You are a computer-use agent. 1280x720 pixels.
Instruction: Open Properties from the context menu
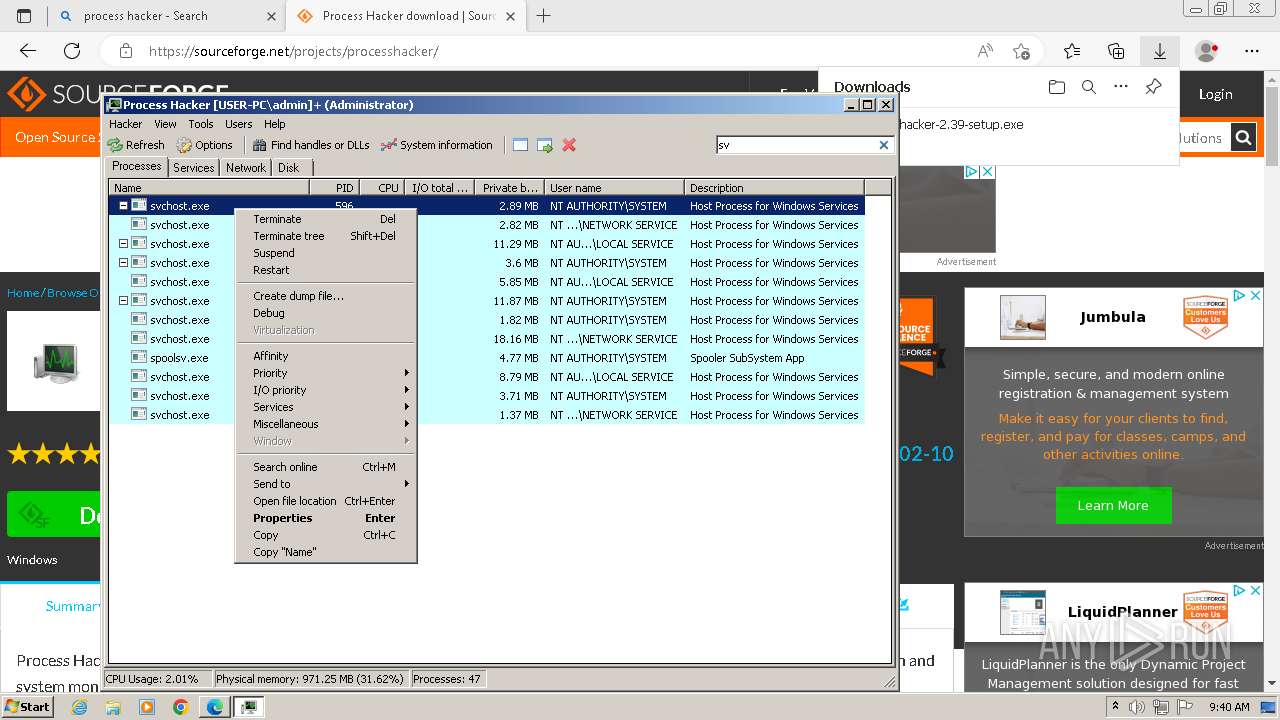(325, 518)
